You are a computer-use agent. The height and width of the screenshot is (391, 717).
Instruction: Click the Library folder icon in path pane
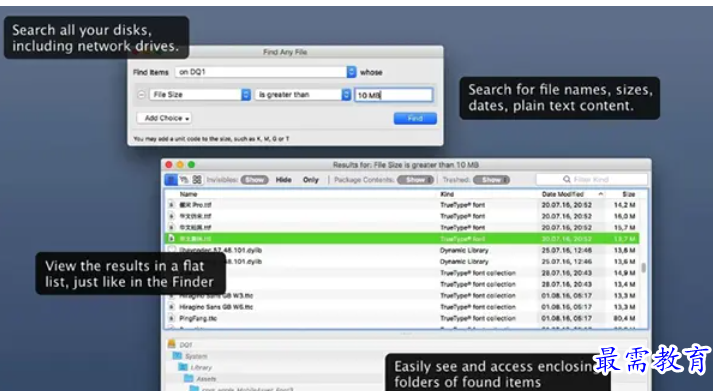pos(183,367)
